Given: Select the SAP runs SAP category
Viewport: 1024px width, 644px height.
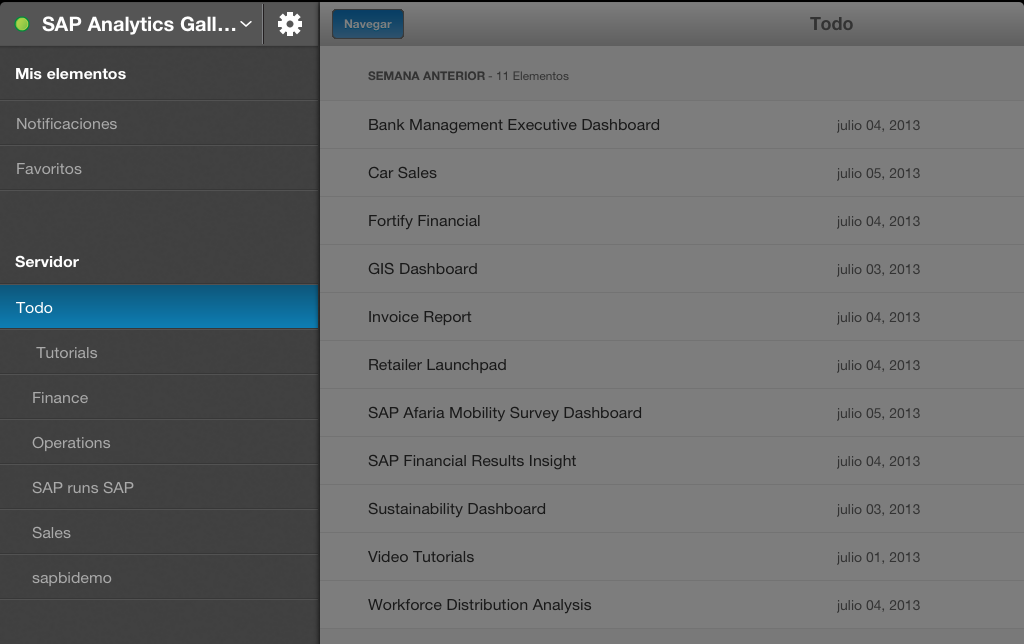Looking at the screenshot, I should pos(83,488).
